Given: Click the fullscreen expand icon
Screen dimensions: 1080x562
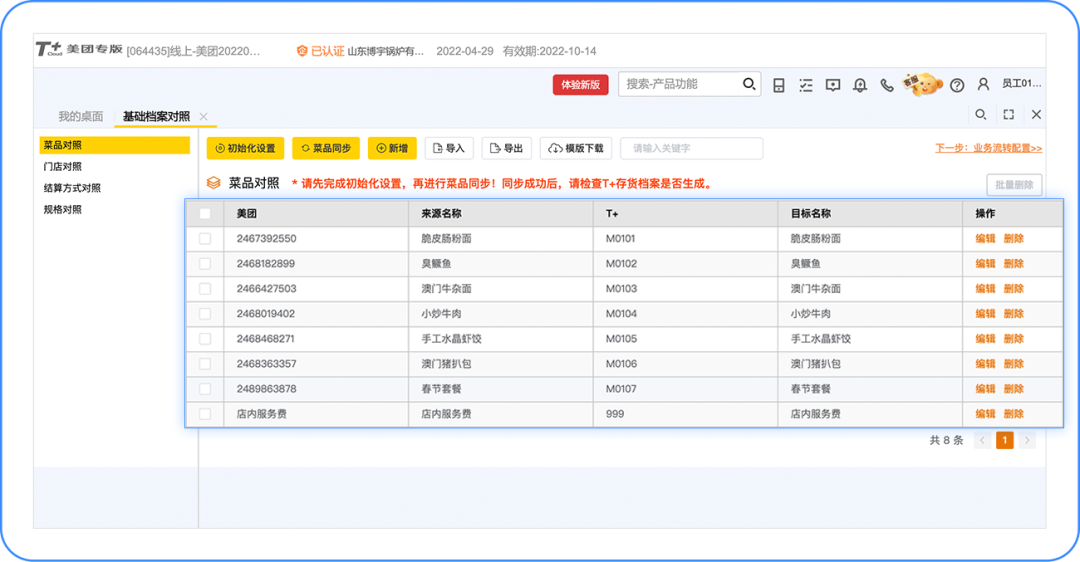Looking at the screenshot, I should (1009, 115).
